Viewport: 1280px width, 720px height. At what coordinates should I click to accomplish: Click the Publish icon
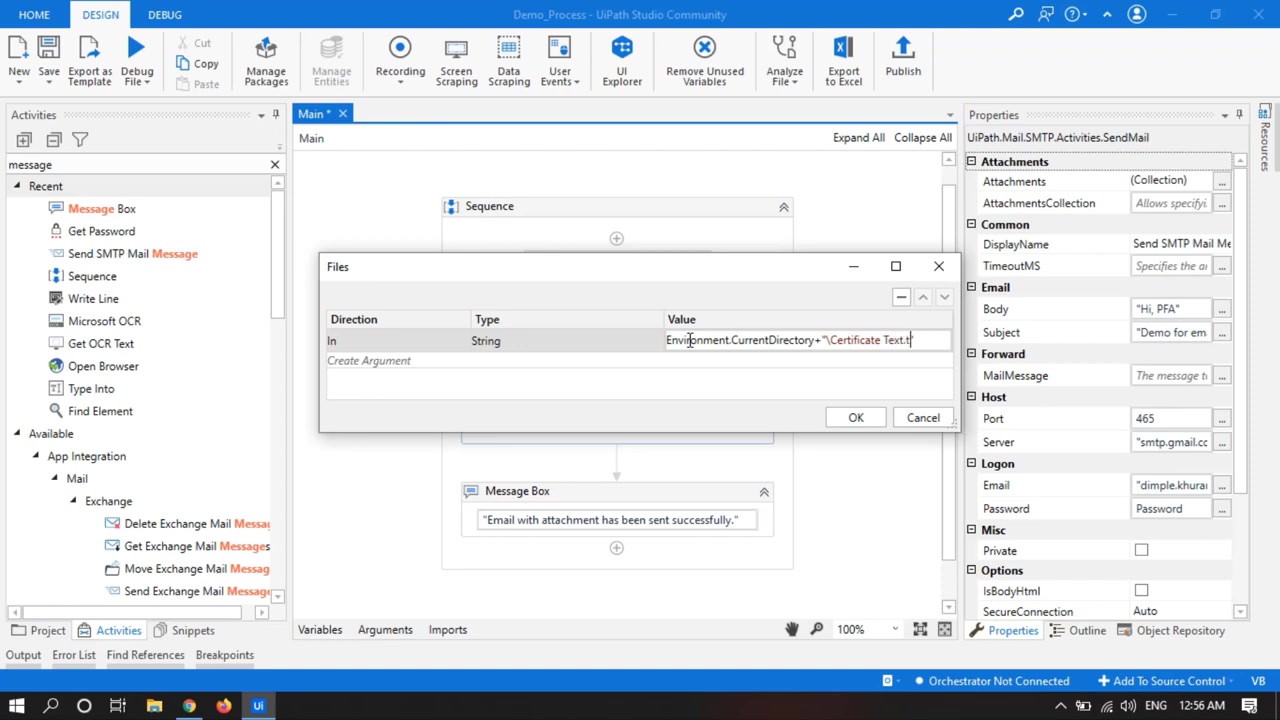903,57
